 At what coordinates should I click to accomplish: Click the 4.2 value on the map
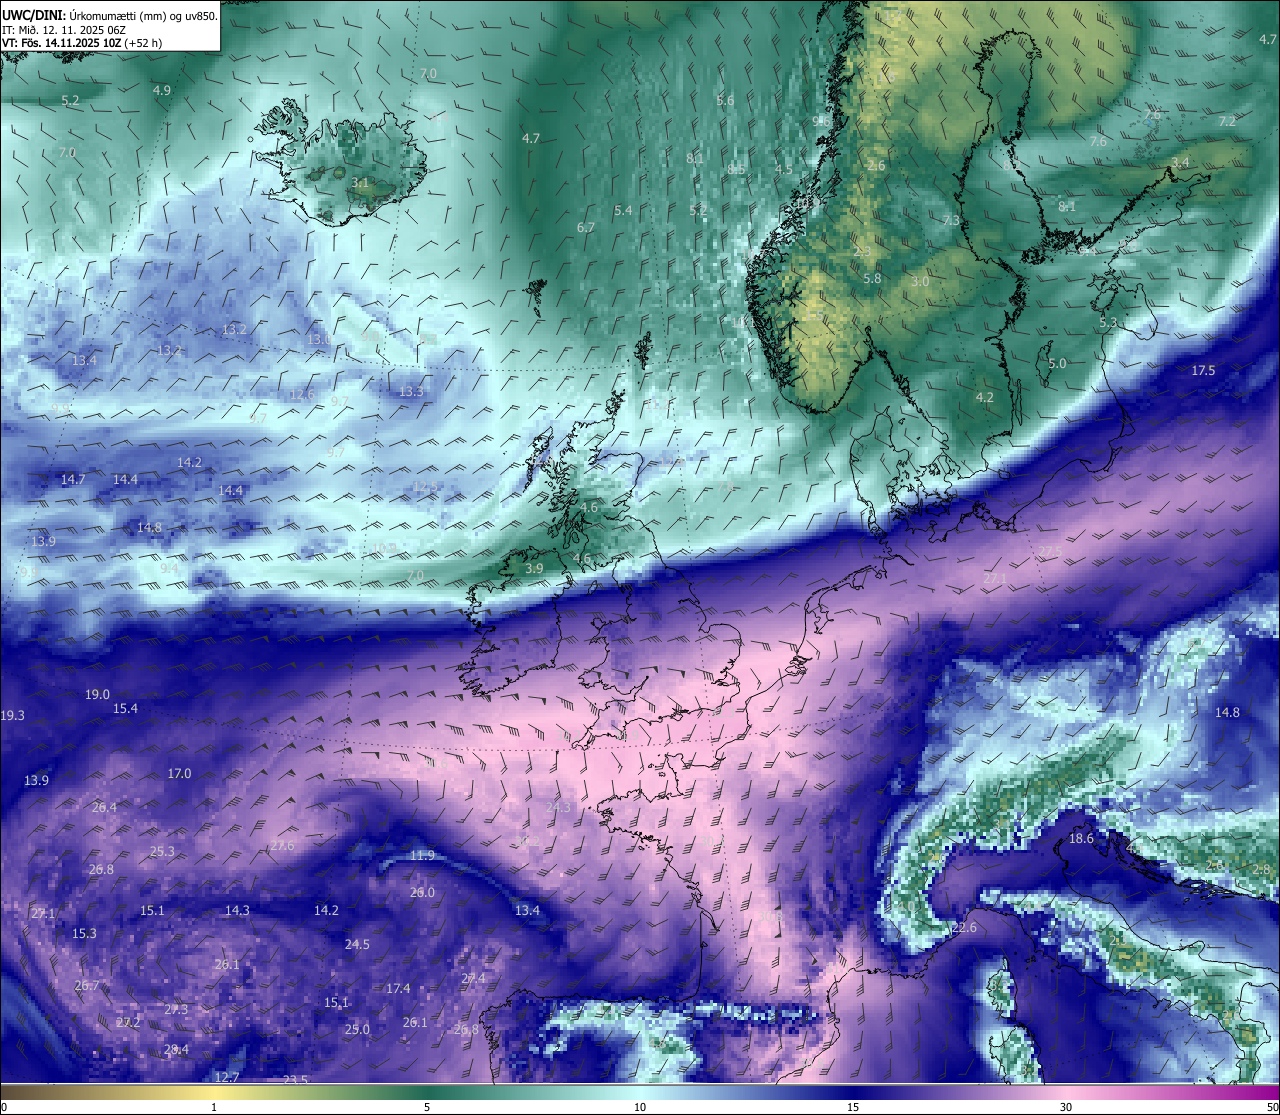tap(984, 397)
